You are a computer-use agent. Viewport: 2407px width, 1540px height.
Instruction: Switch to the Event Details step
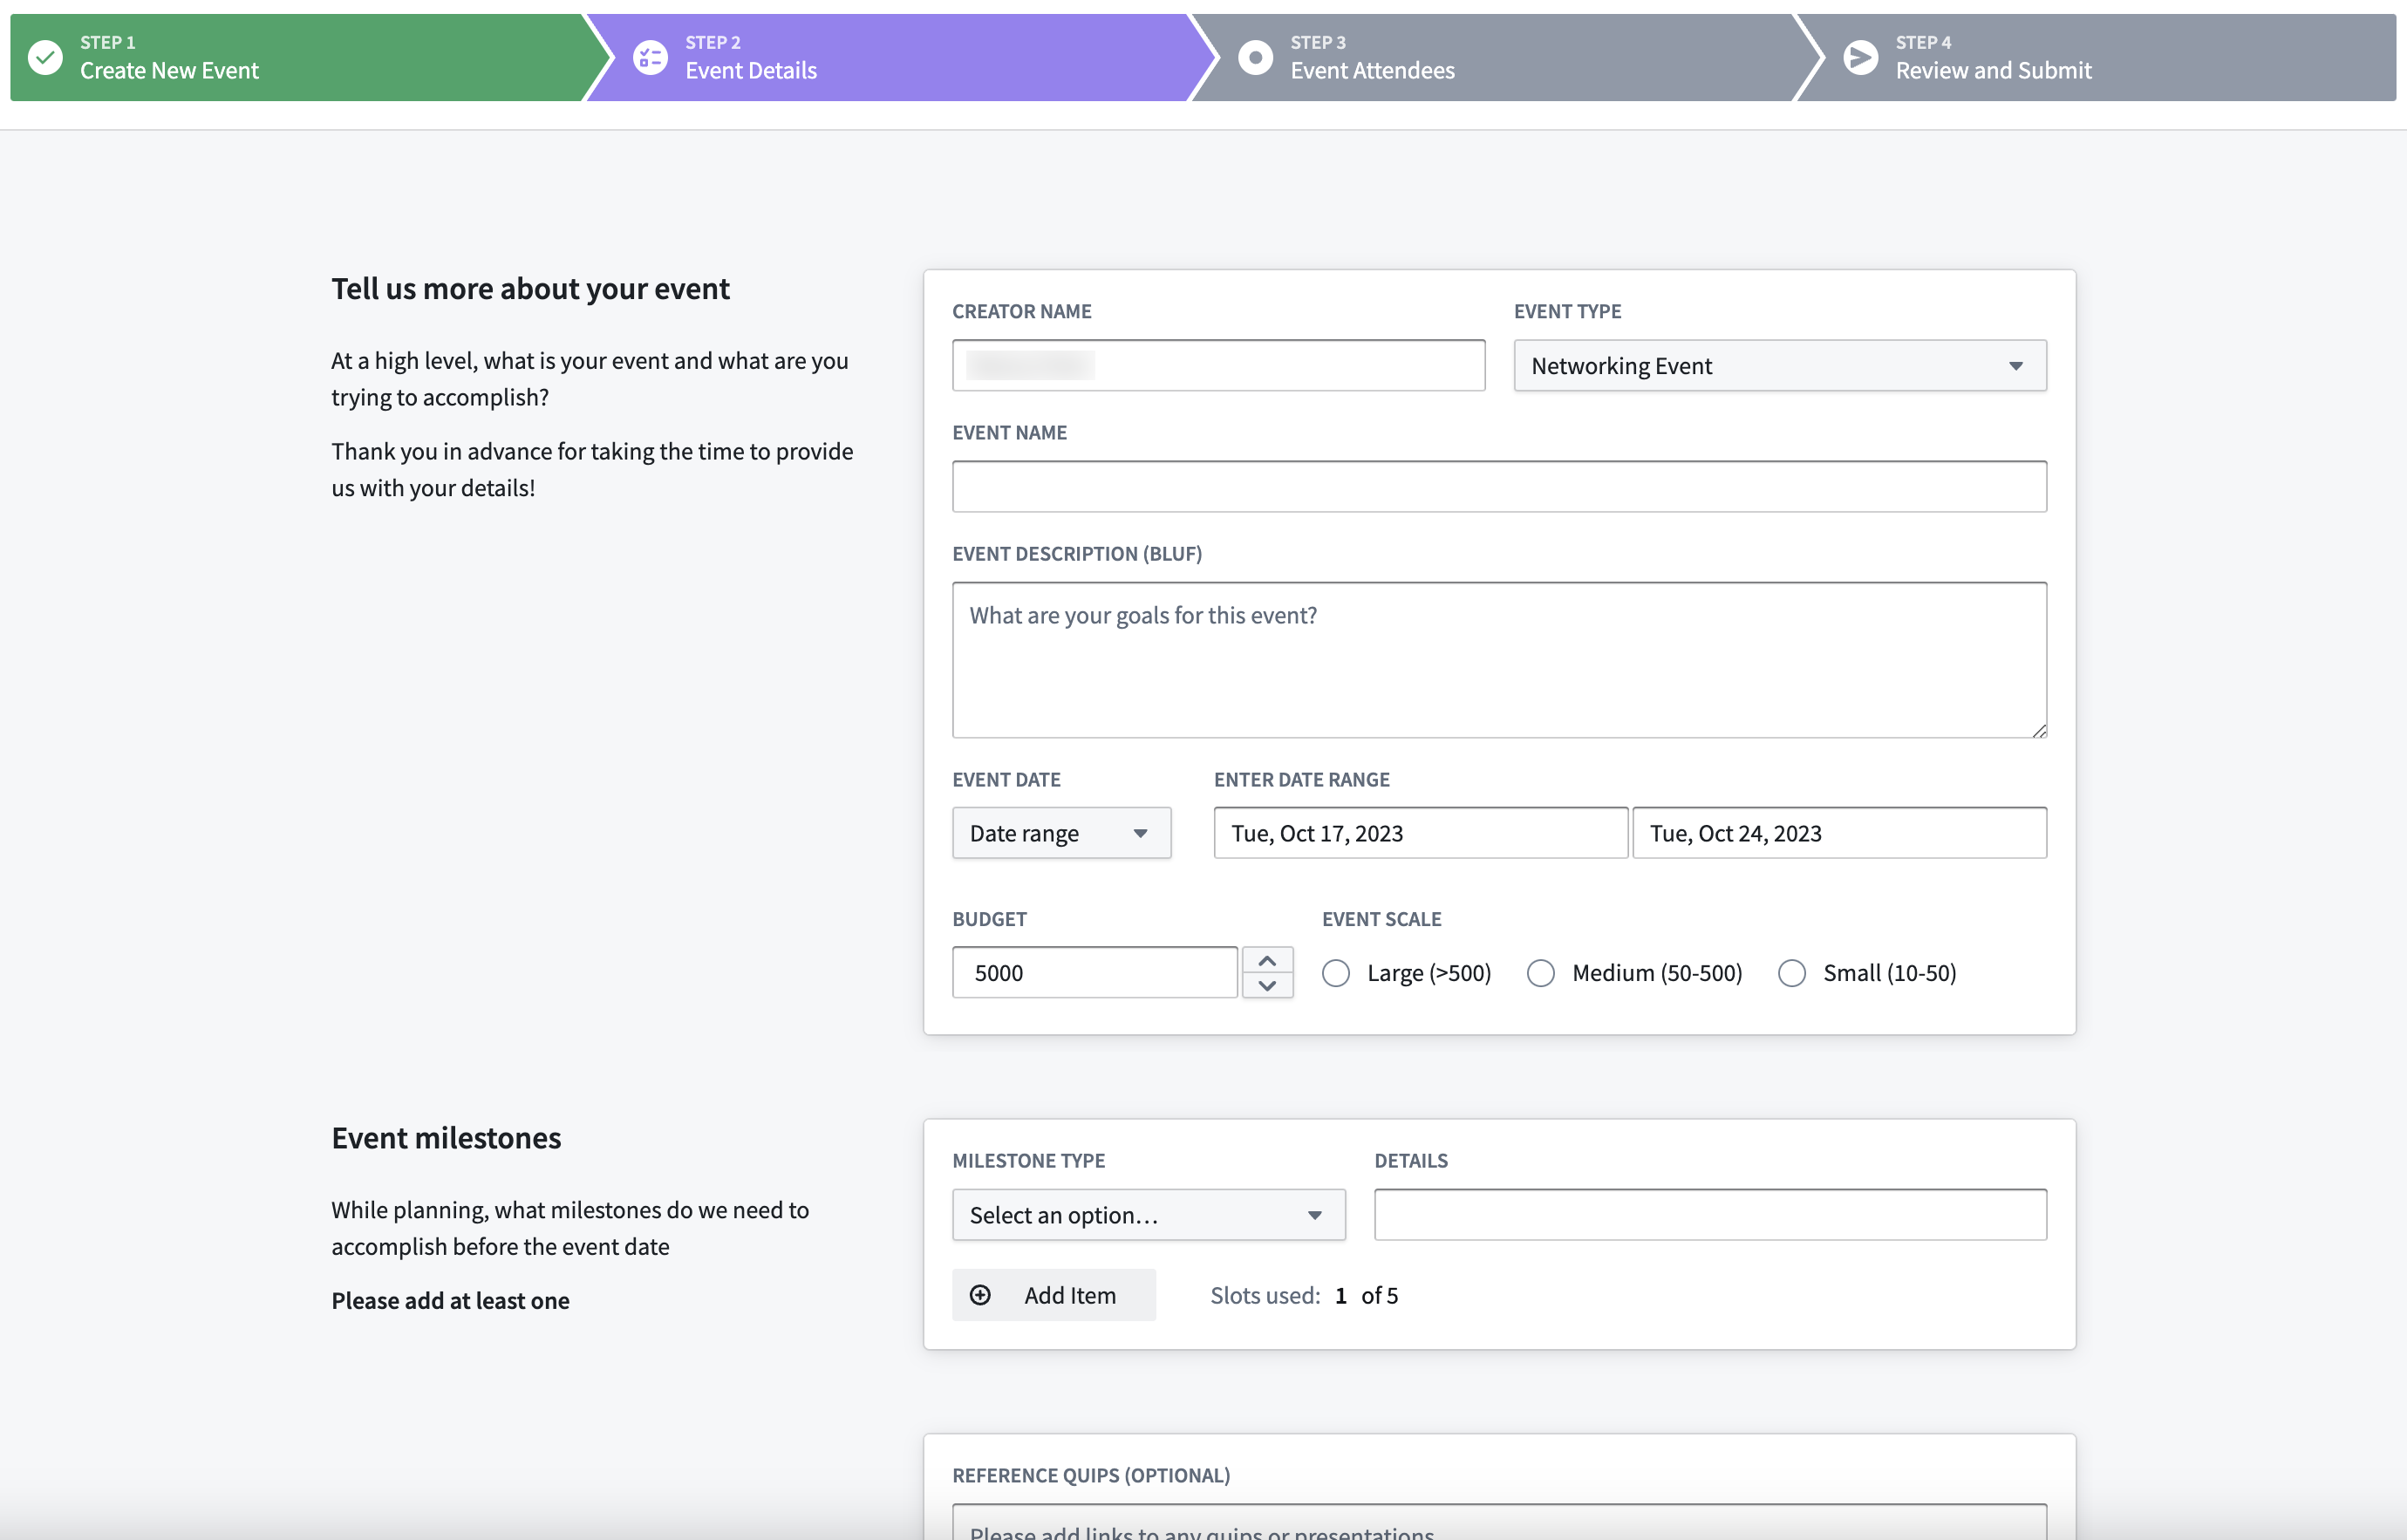[900, 57]
